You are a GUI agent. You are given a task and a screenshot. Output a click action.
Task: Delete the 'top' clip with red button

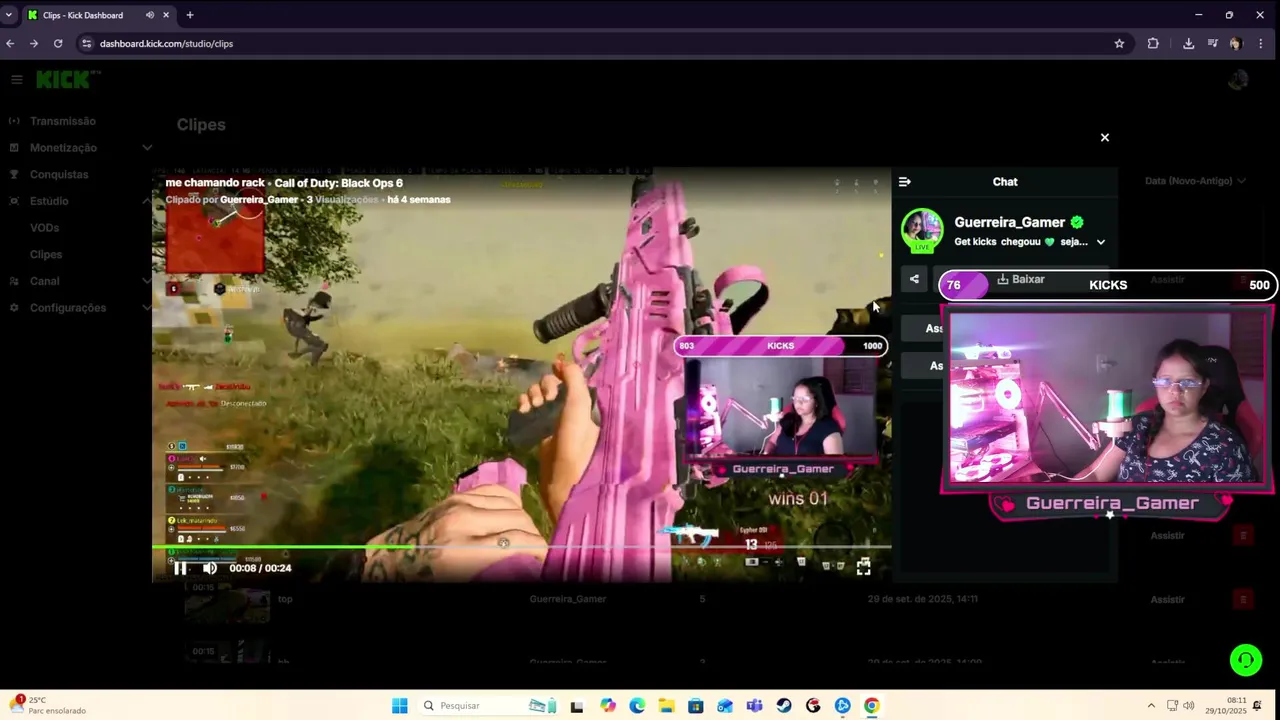pos(1243,599)
